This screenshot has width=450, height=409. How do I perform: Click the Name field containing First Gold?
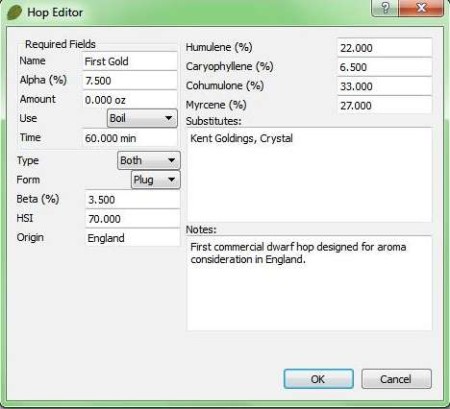click(x=130, y=61)
